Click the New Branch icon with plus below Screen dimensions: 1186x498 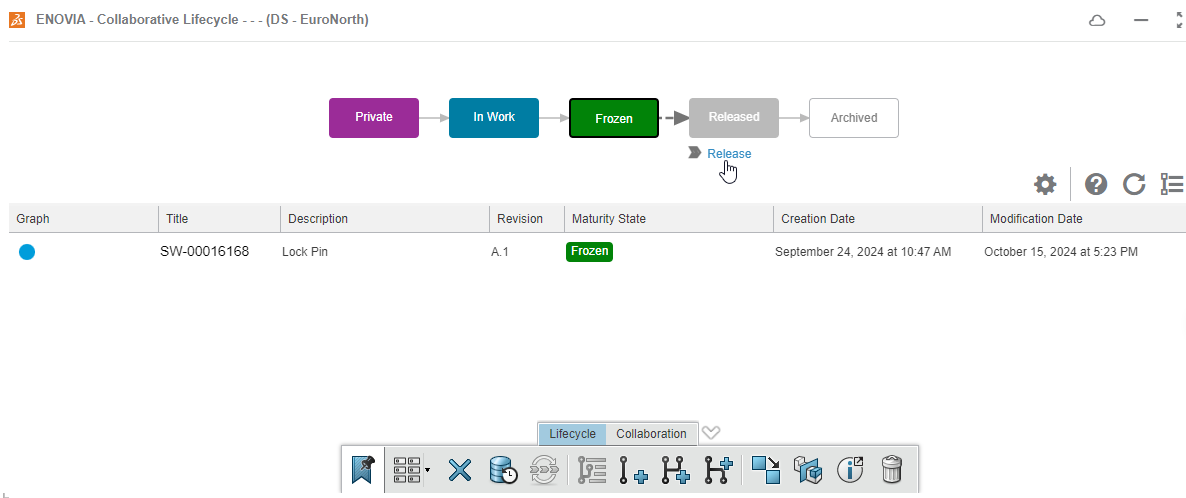click(x=676, y=469)
